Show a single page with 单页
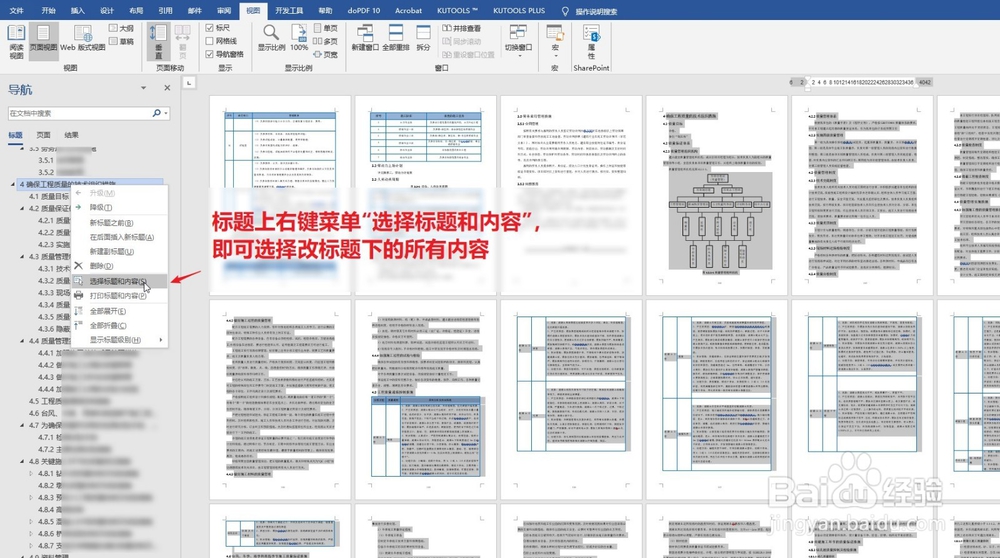 coord(326,28)
